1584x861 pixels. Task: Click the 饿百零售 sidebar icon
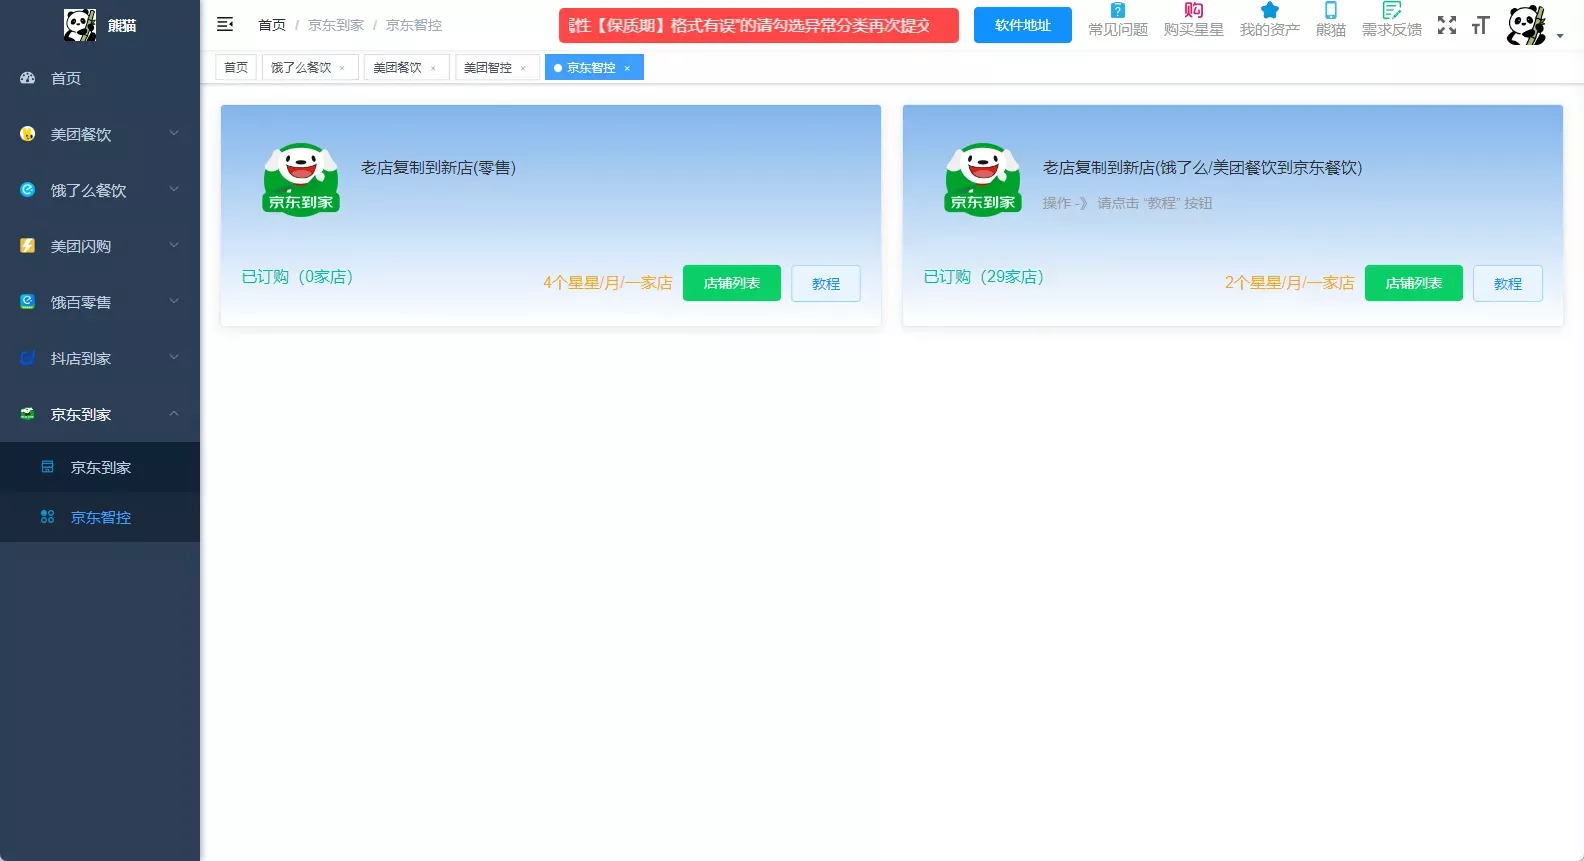tap(28, 302)
